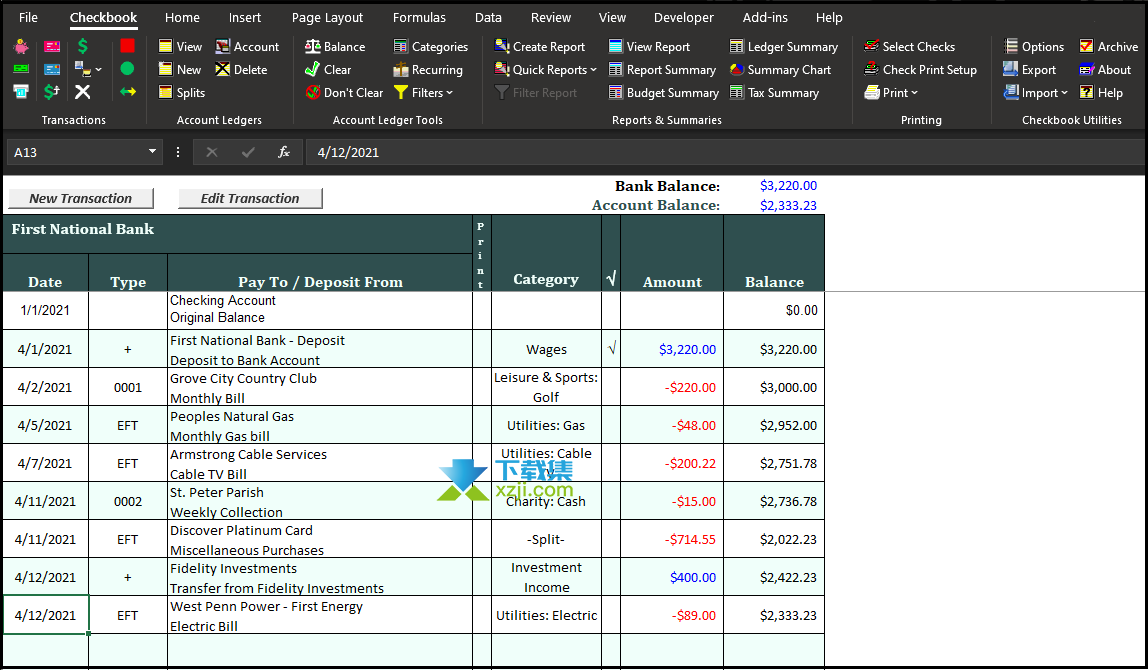Image resolution: width=1148 pixels, height=670 pixels.
Task: Click the Export utility
Action: coord(1029,70)
